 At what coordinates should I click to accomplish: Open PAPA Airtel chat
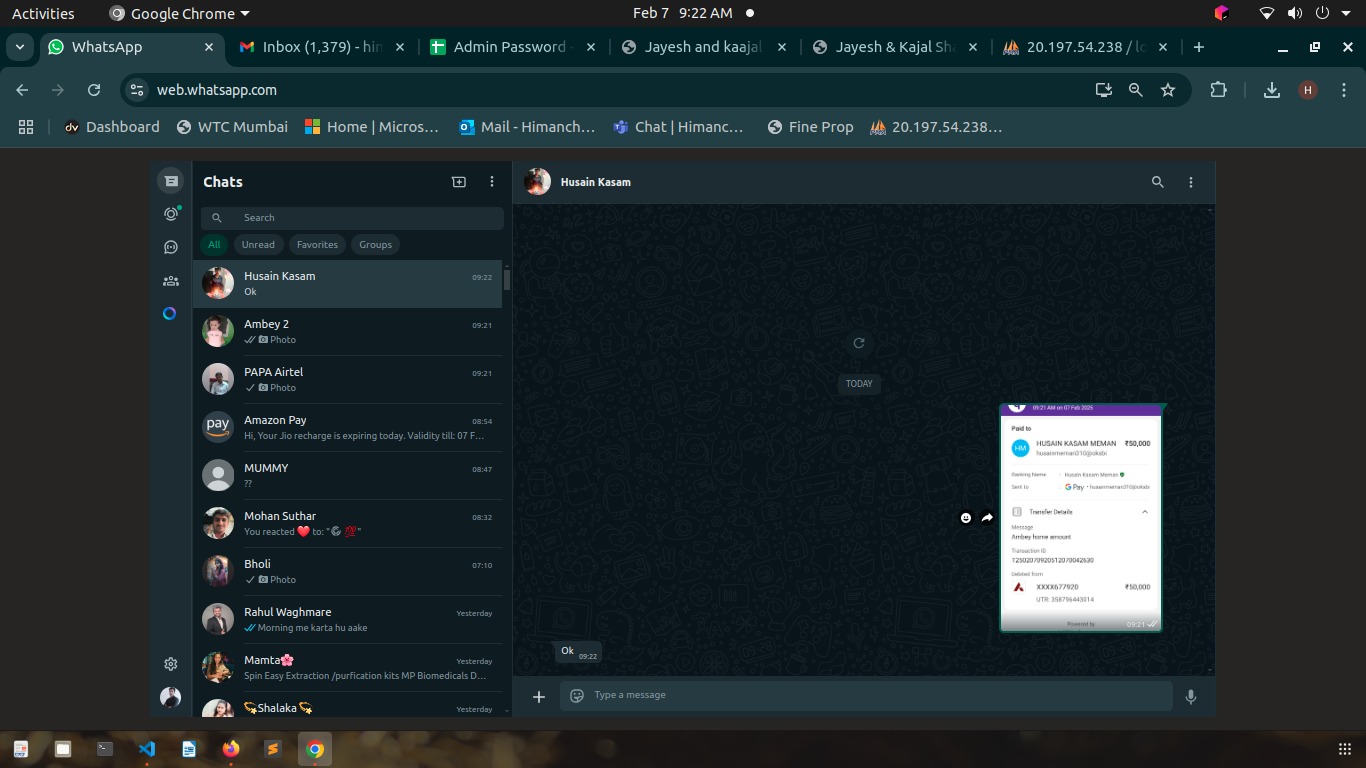click(x=348, y=380)
